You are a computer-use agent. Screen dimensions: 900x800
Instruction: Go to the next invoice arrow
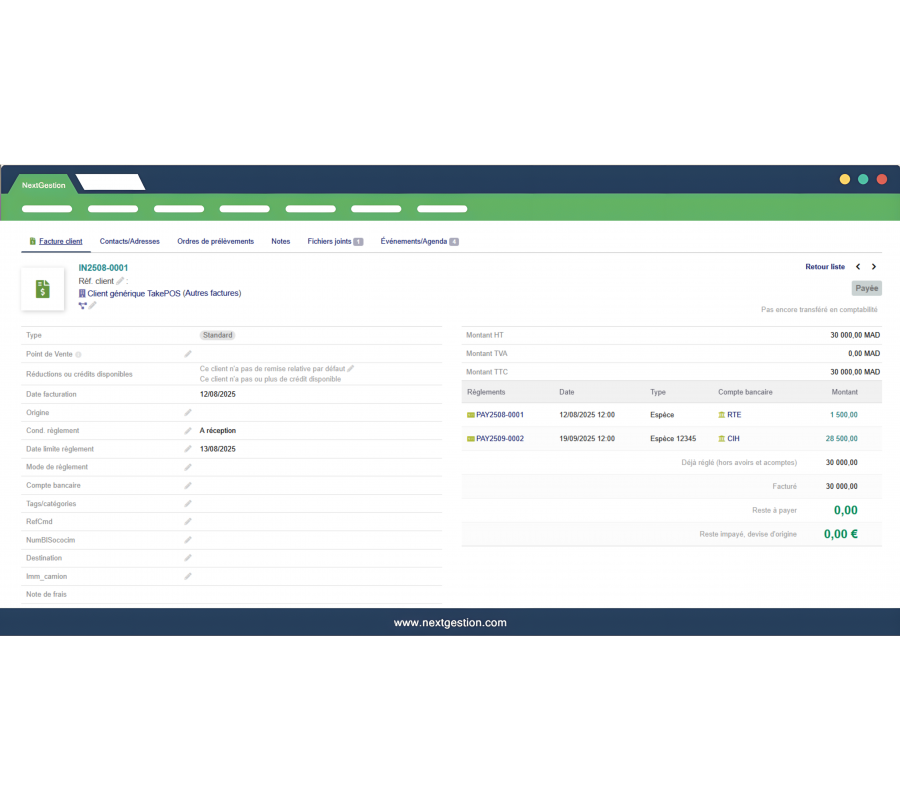click(874, 267)
